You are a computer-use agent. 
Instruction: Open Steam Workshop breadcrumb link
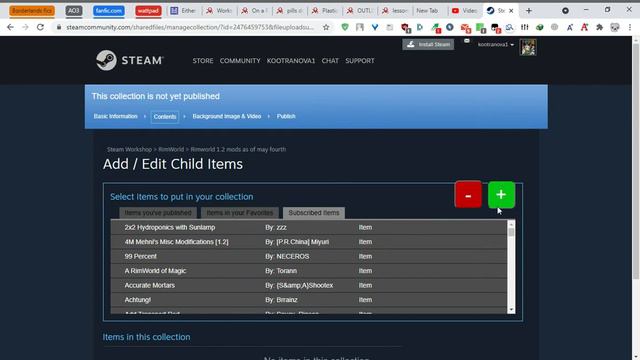point(129,149)
